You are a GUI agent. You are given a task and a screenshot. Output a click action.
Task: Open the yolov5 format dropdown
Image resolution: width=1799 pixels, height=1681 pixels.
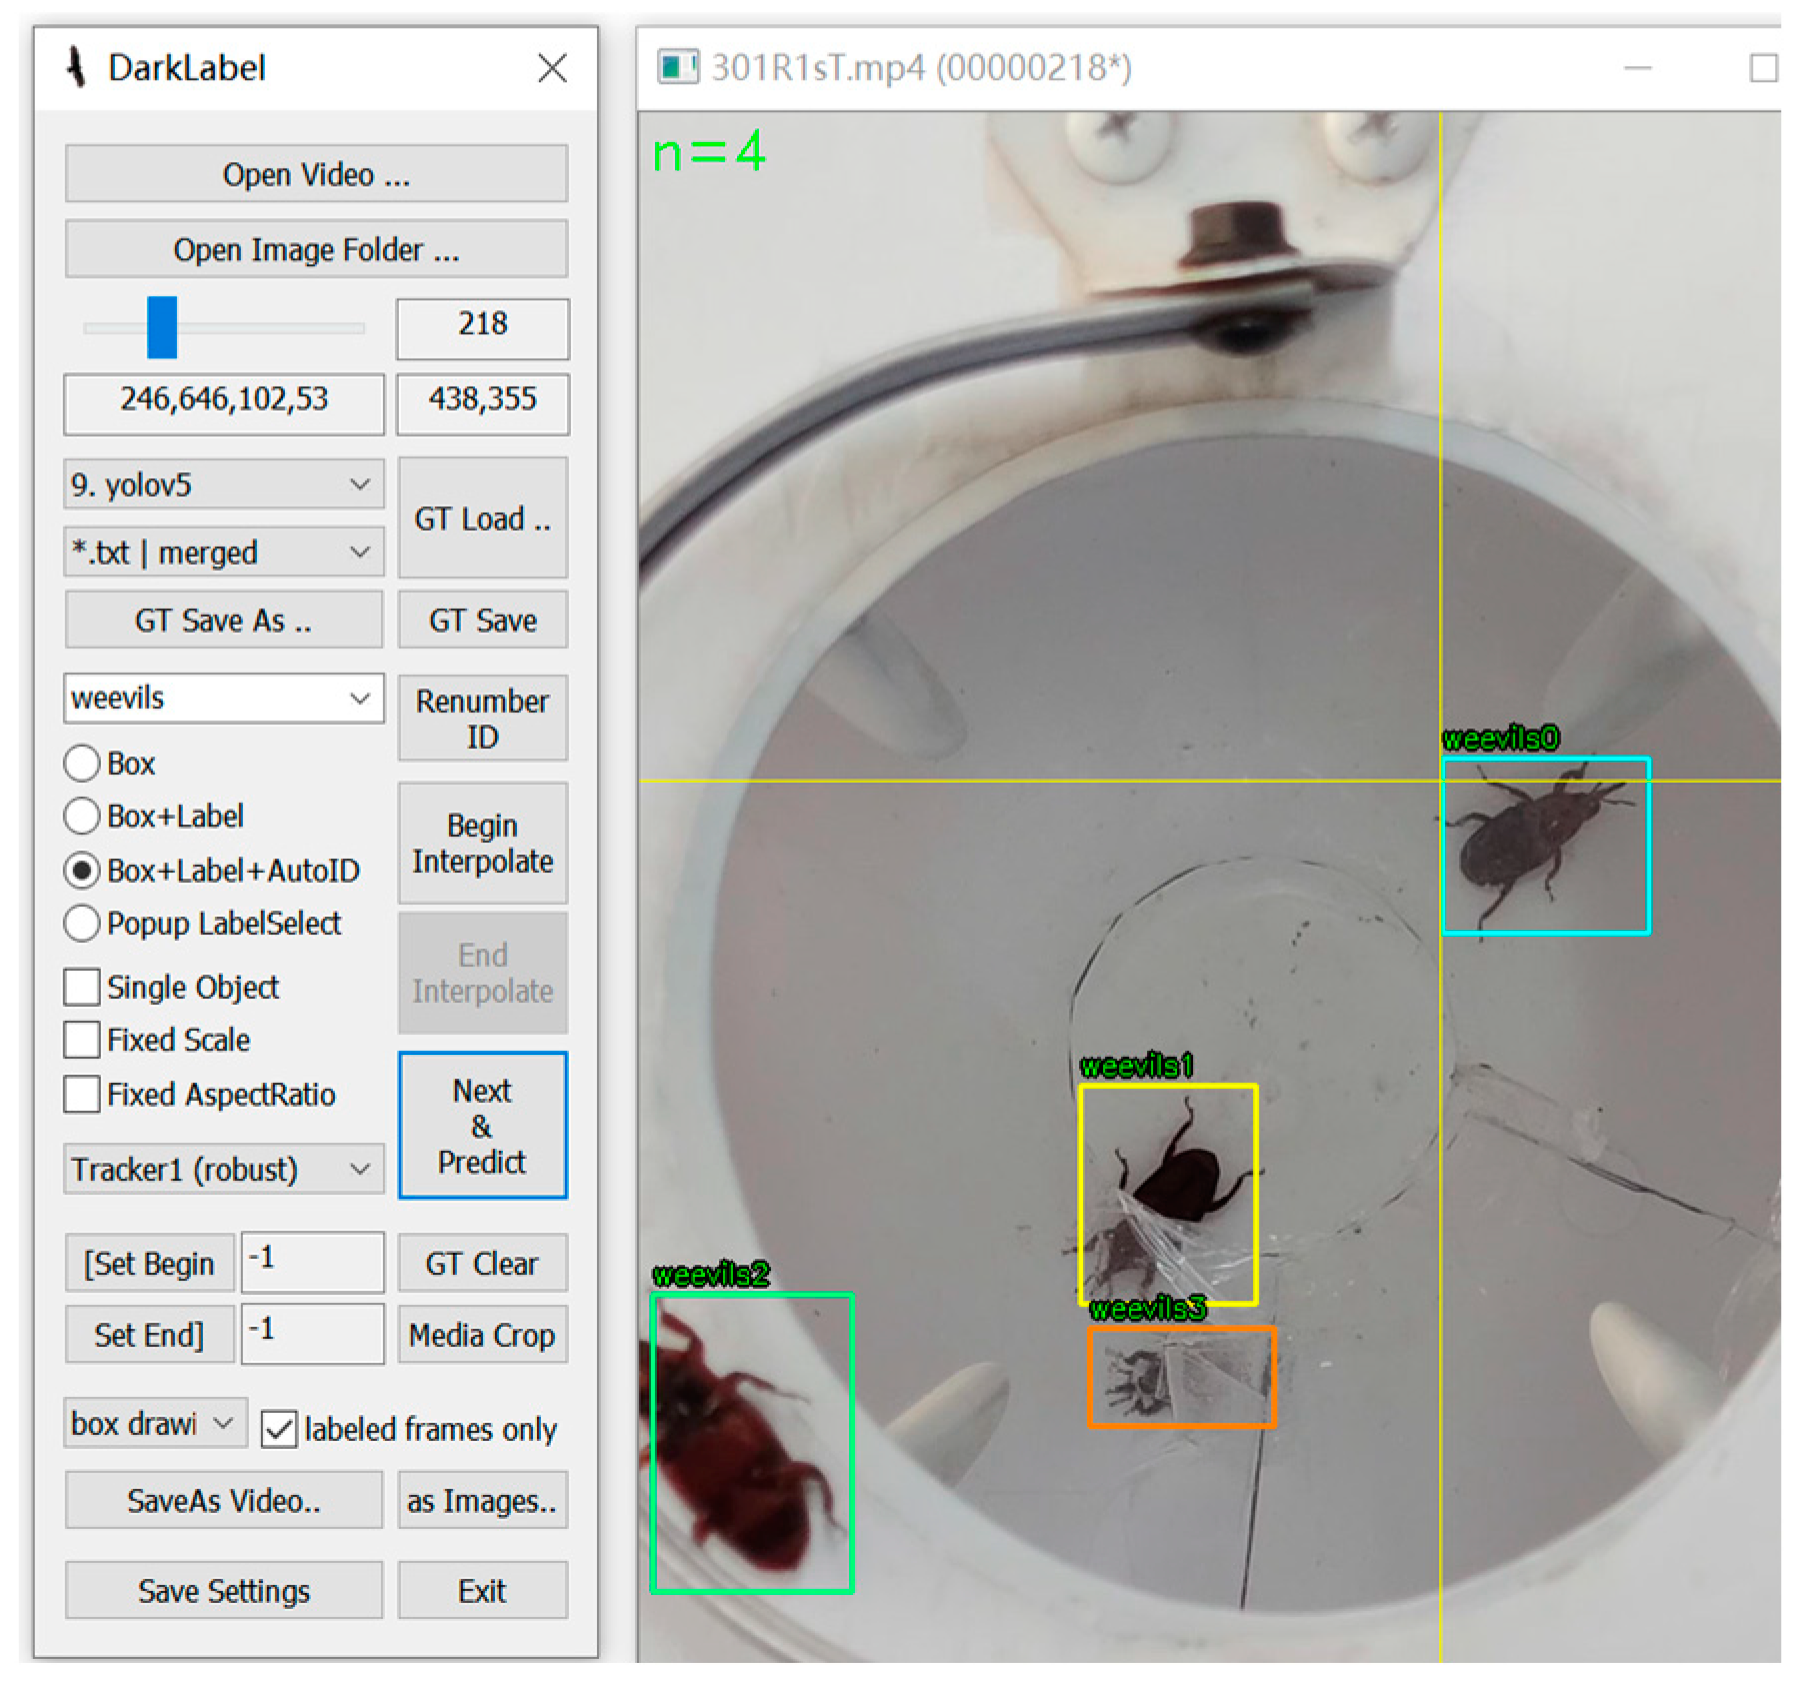pos(223,485)
